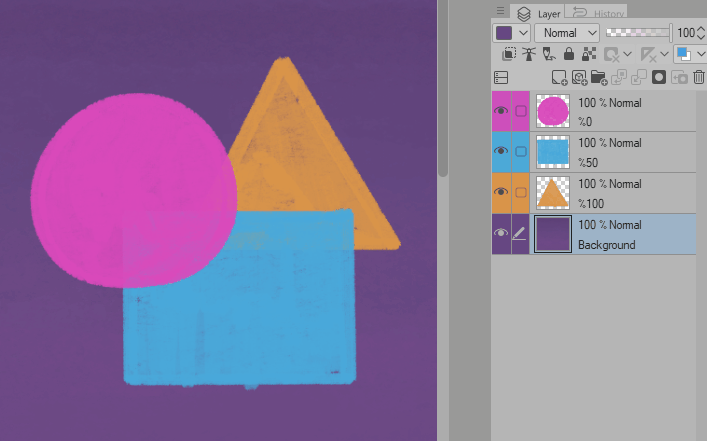Create a new layer folder

(x=599, y=78)
